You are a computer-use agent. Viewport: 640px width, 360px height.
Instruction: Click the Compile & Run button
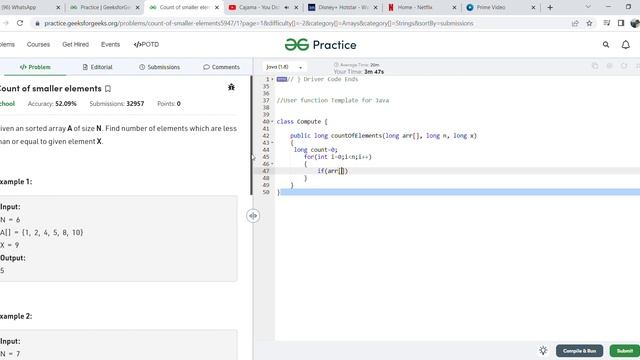579,351
